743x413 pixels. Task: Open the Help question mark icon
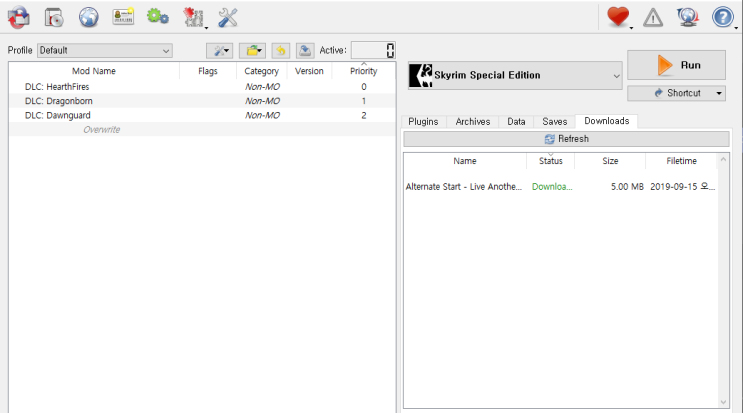pyautogui.click(x=723, y=18)
